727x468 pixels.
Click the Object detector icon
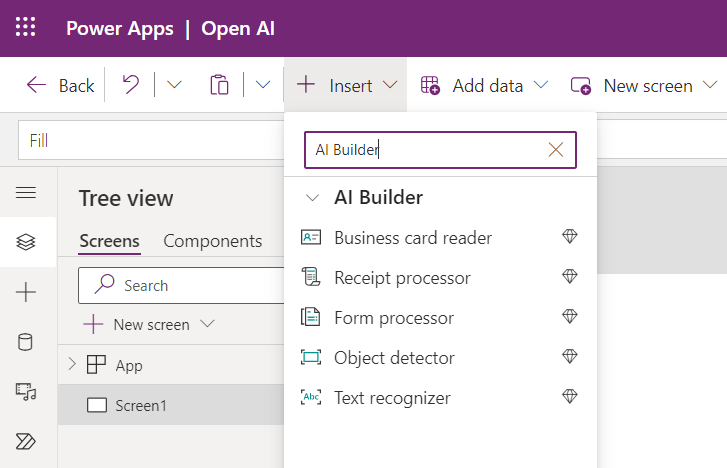(311, 358)
